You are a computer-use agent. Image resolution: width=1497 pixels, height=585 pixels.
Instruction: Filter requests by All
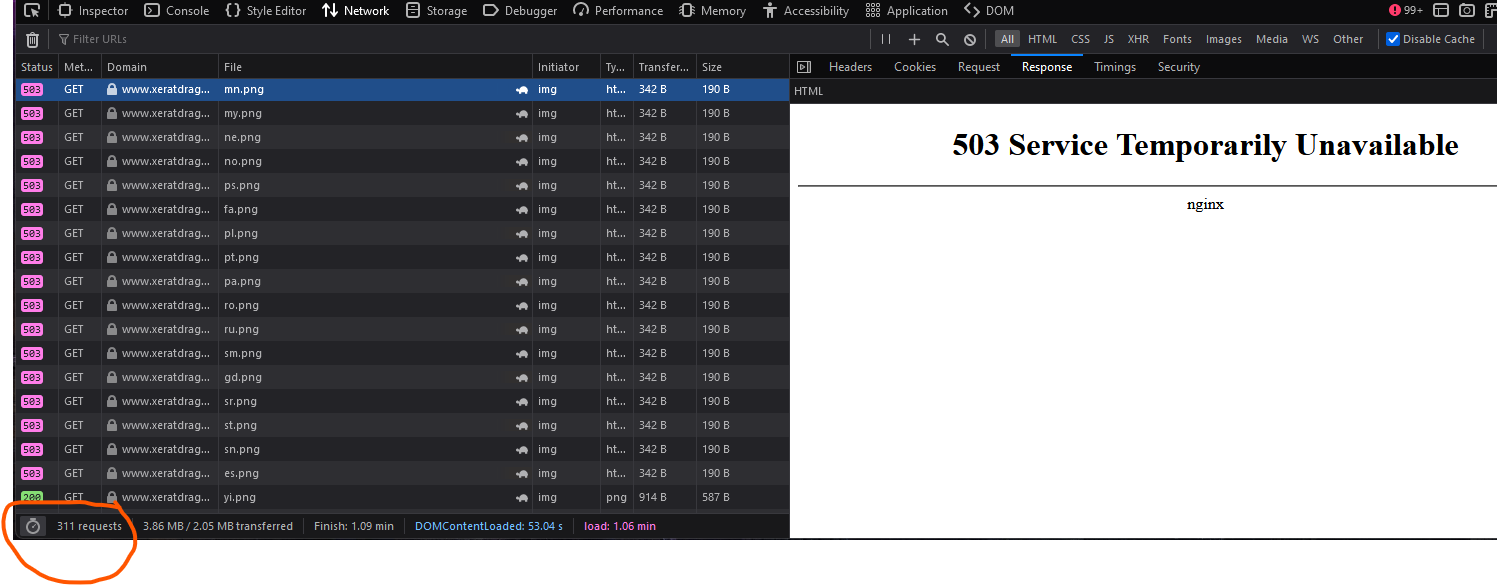pos(1007,39)
